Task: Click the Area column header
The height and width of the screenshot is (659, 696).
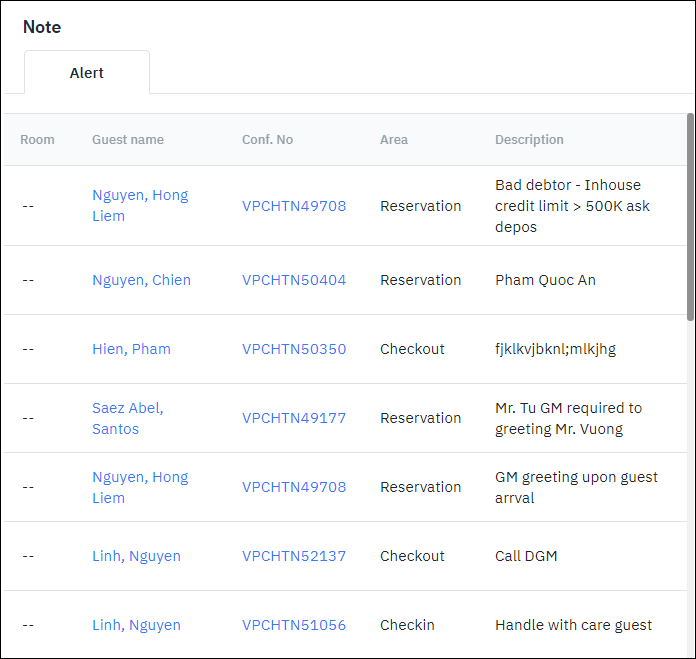Action: tap(394, 140)
